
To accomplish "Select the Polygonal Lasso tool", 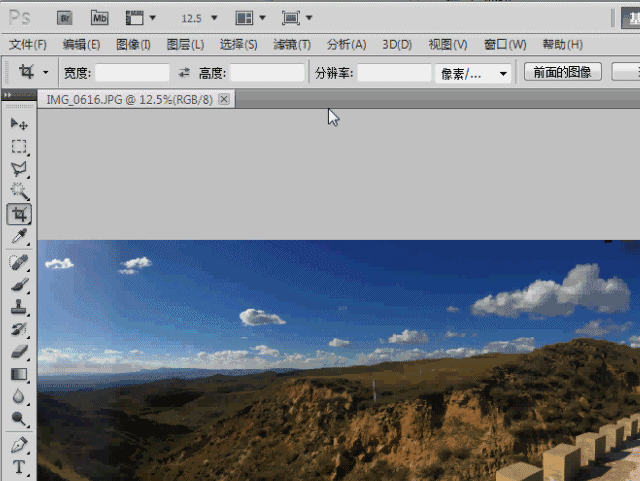I will (19, 169).
